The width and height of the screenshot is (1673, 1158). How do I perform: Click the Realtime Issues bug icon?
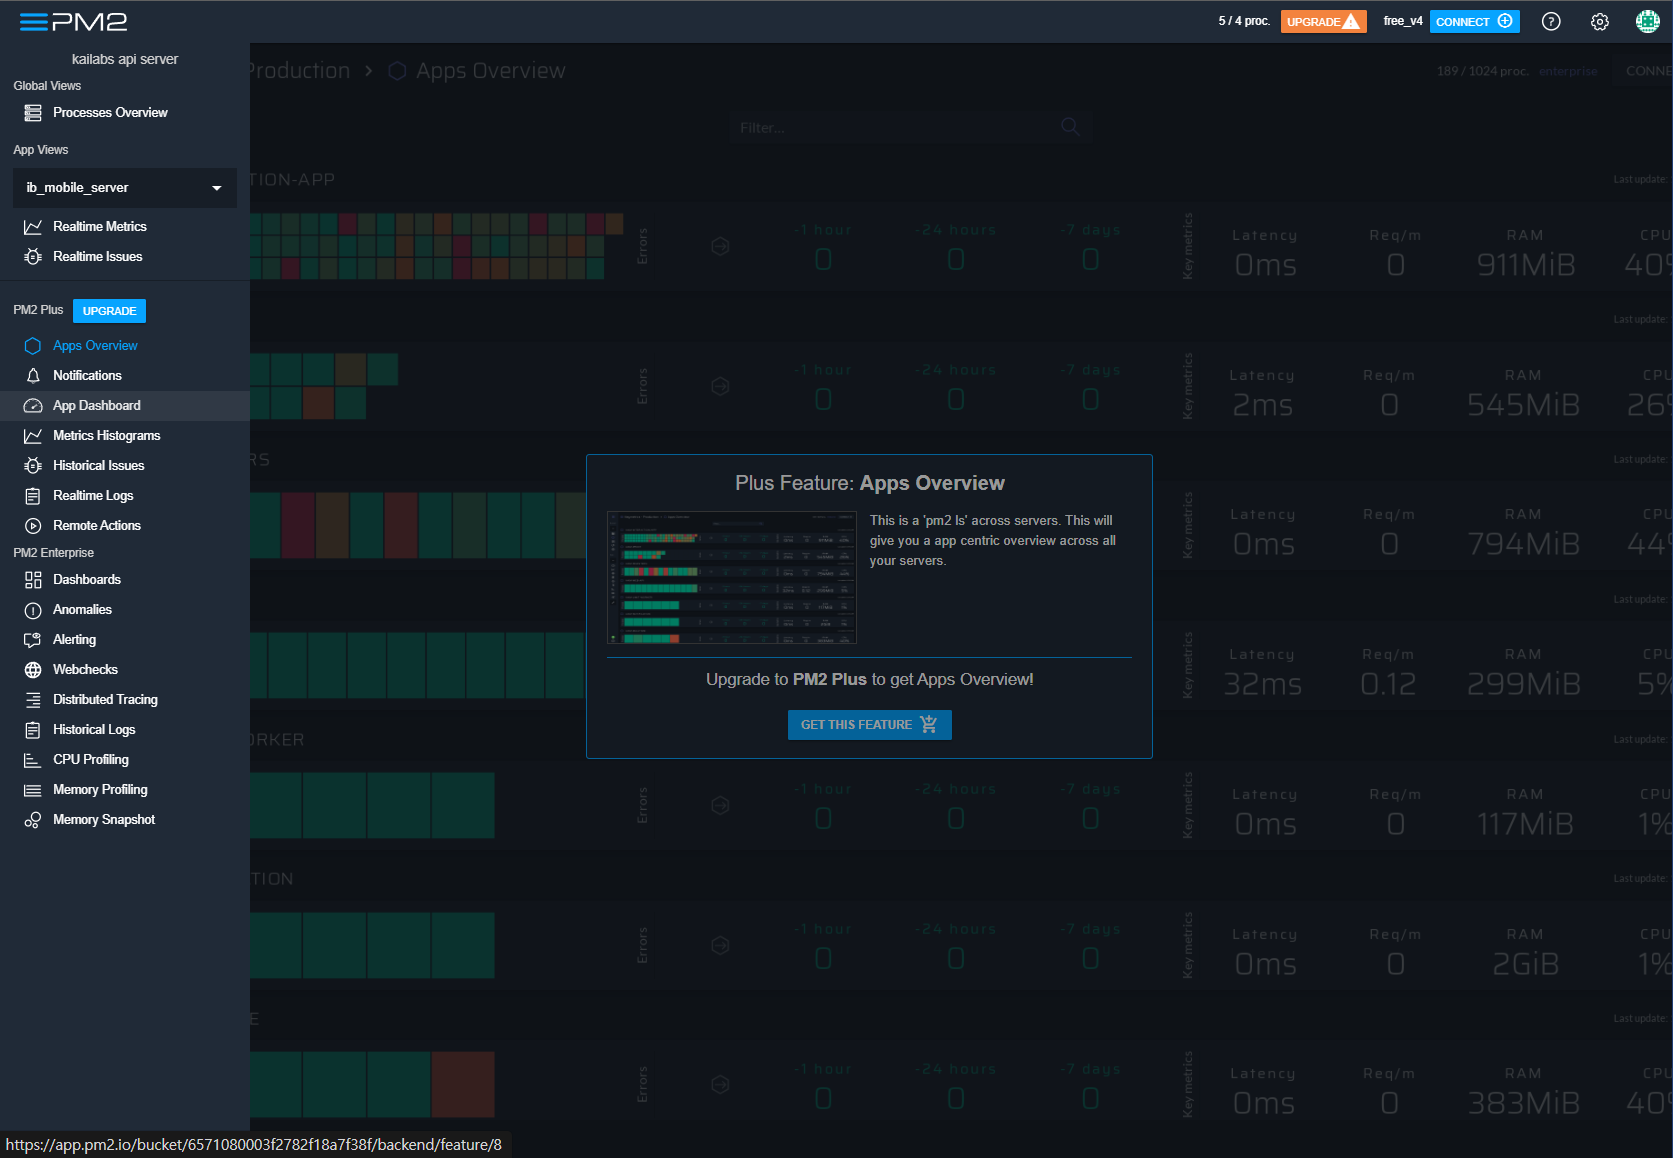tap(33, 257)
